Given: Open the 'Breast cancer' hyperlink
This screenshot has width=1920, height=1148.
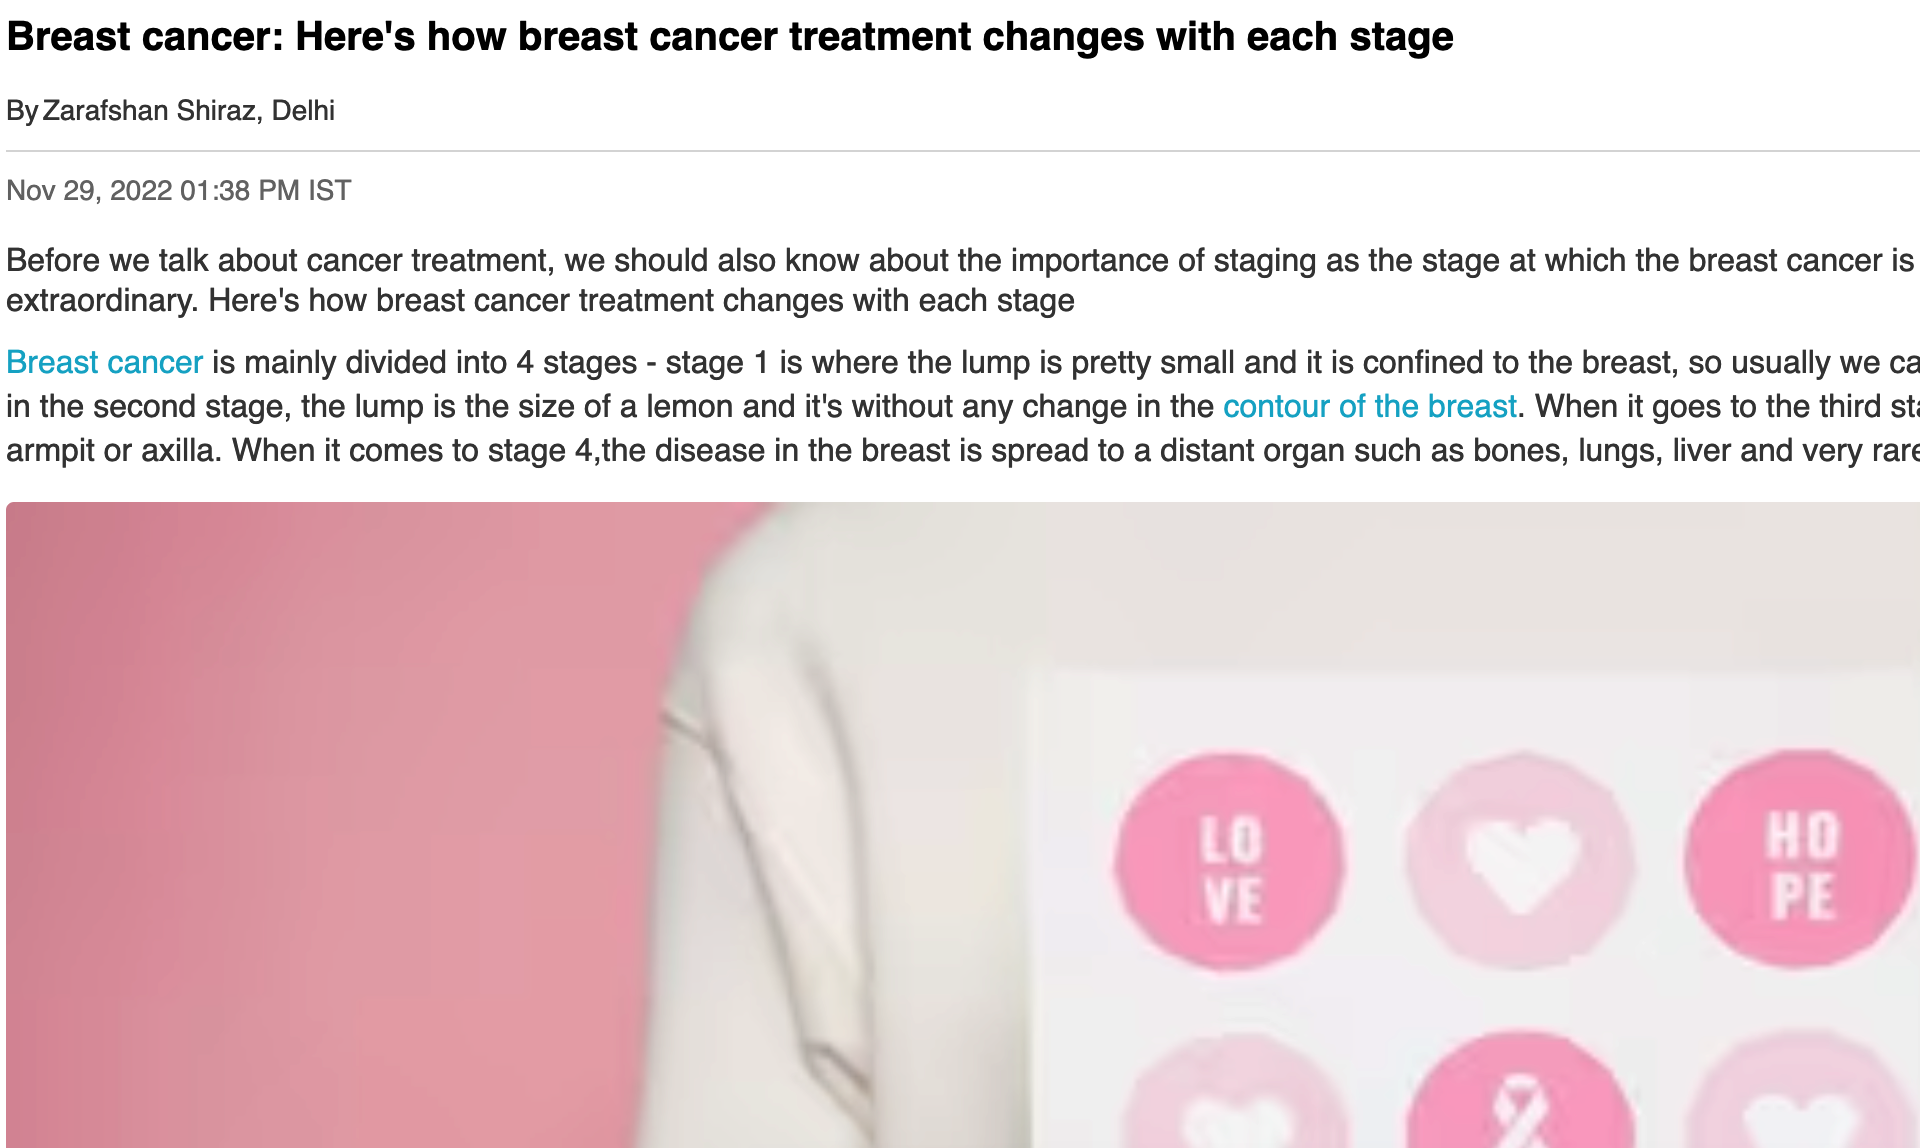Looking at the screenshot, I should coord(105,362).
